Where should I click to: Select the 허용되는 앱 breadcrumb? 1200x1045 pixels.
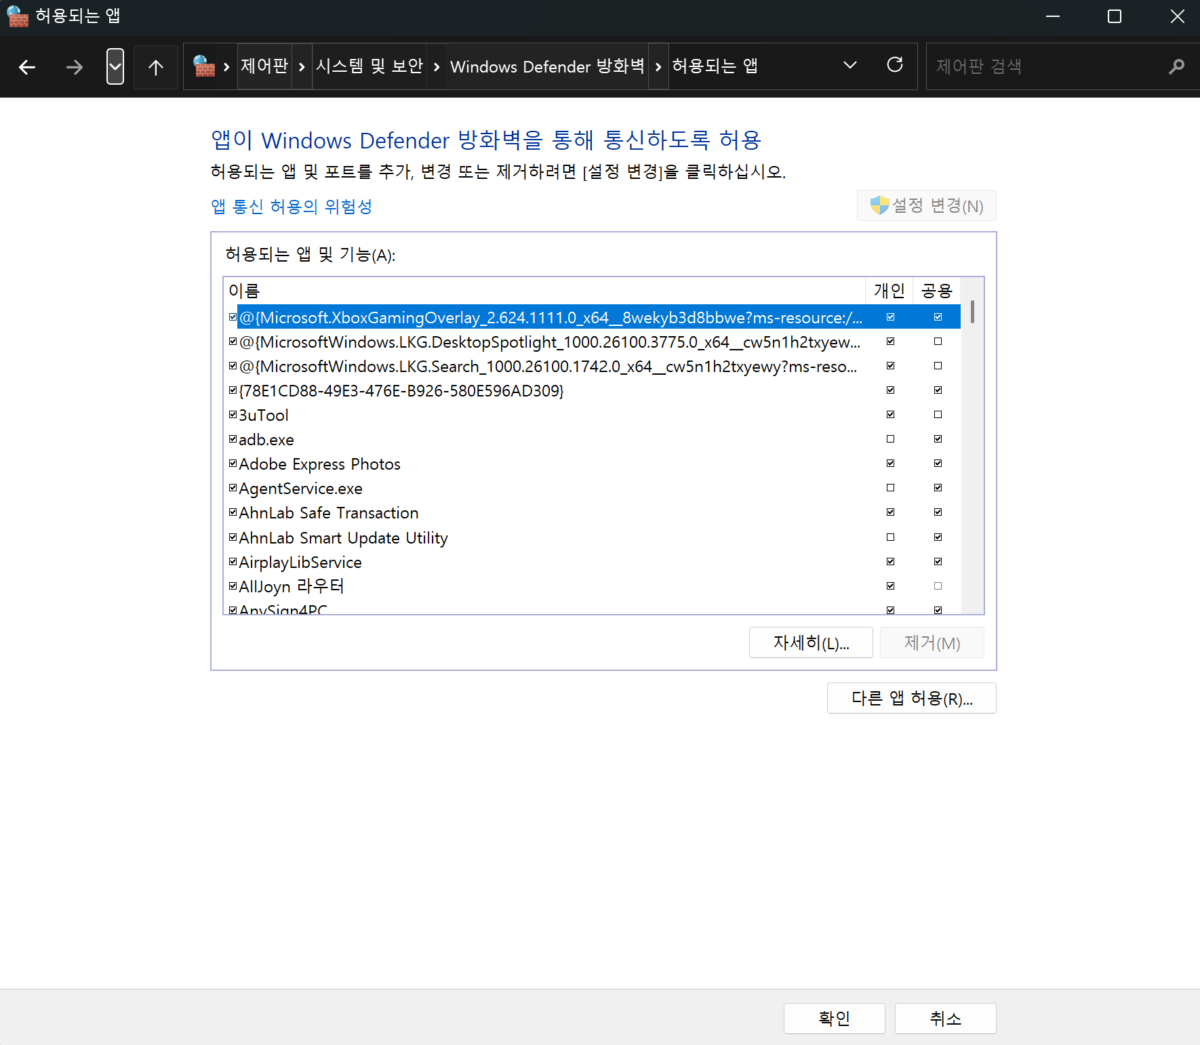coord(715,66)
